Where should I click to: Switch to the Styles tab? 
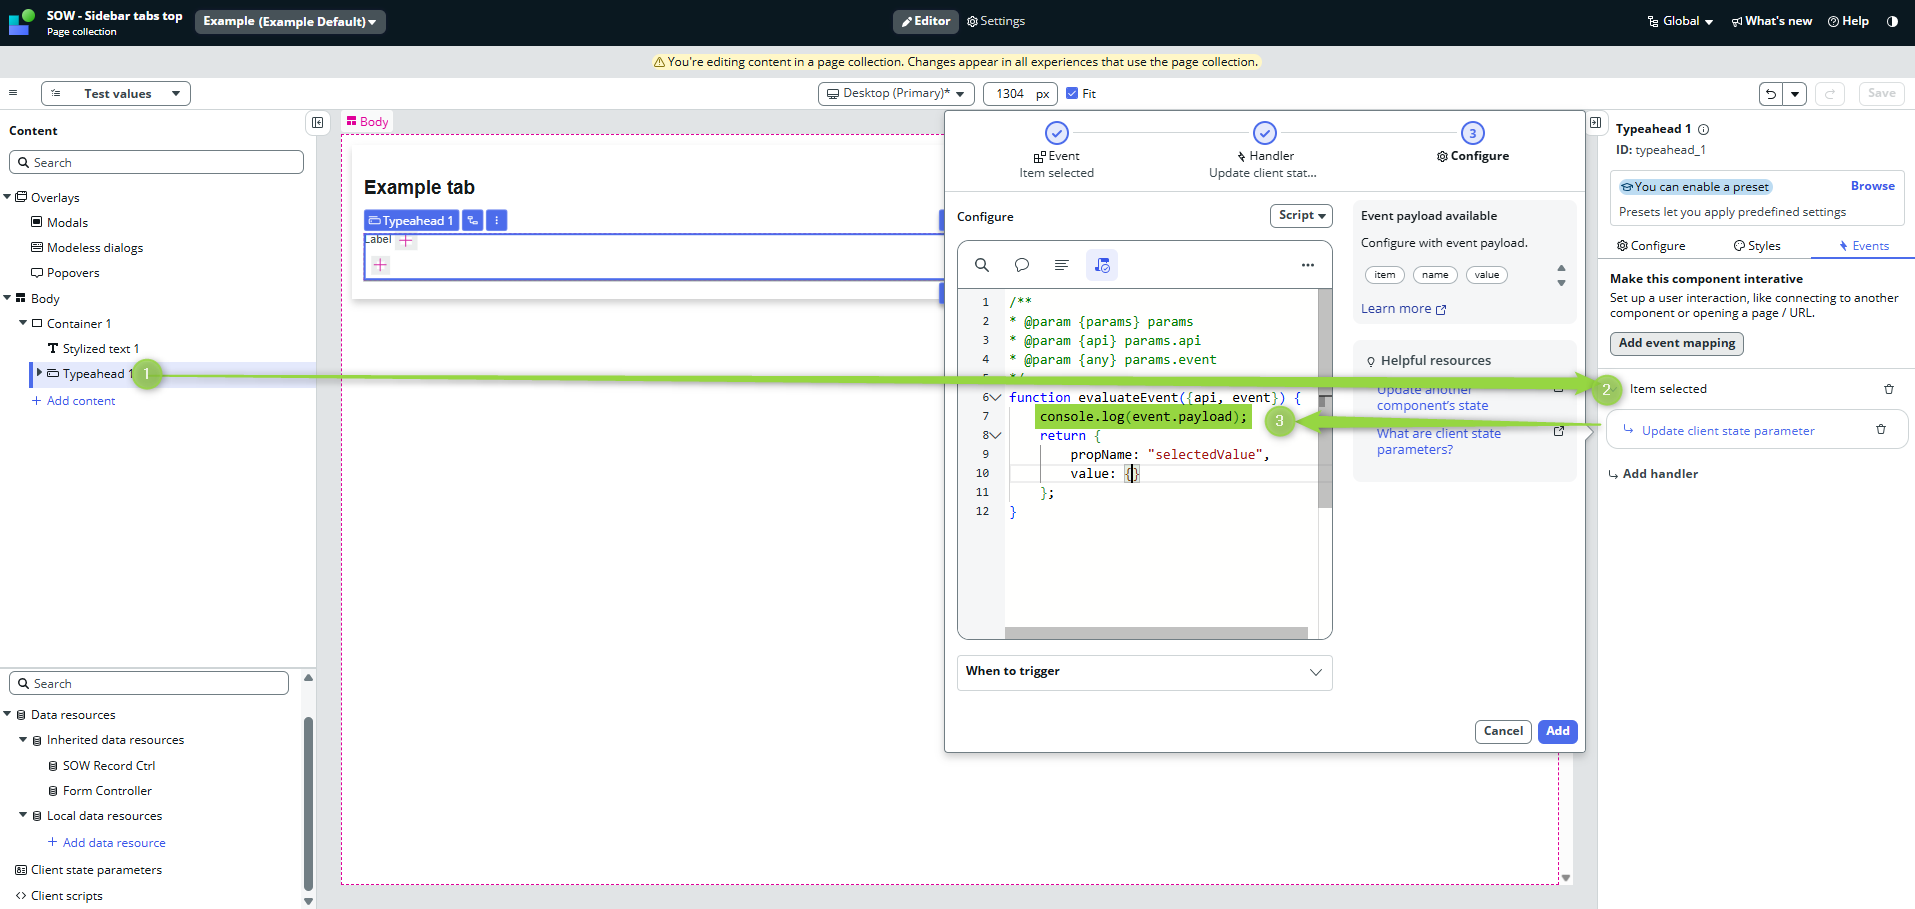[1757, 246]
